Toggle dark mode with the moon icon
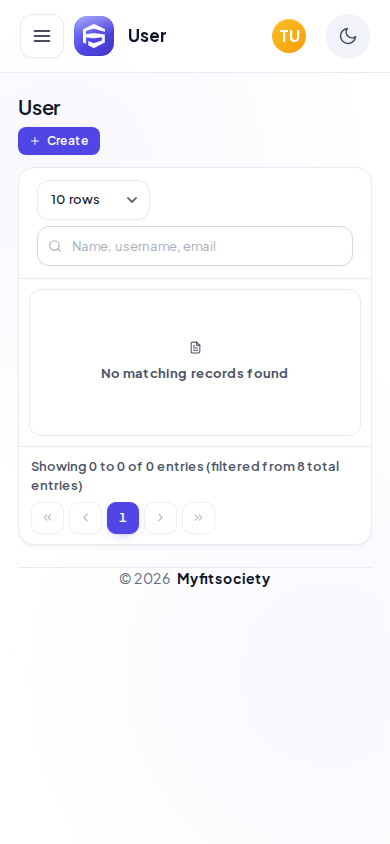Screen dimensions: 390x844 pos(348,36)
